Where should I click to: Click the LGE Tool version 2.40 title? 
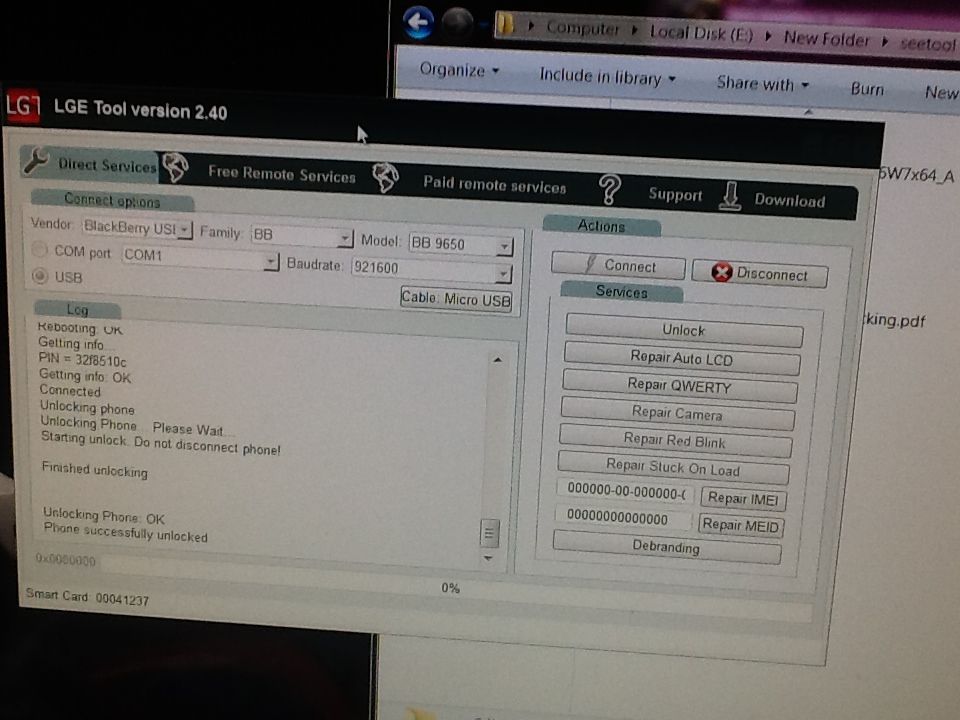tap(140, 109)
